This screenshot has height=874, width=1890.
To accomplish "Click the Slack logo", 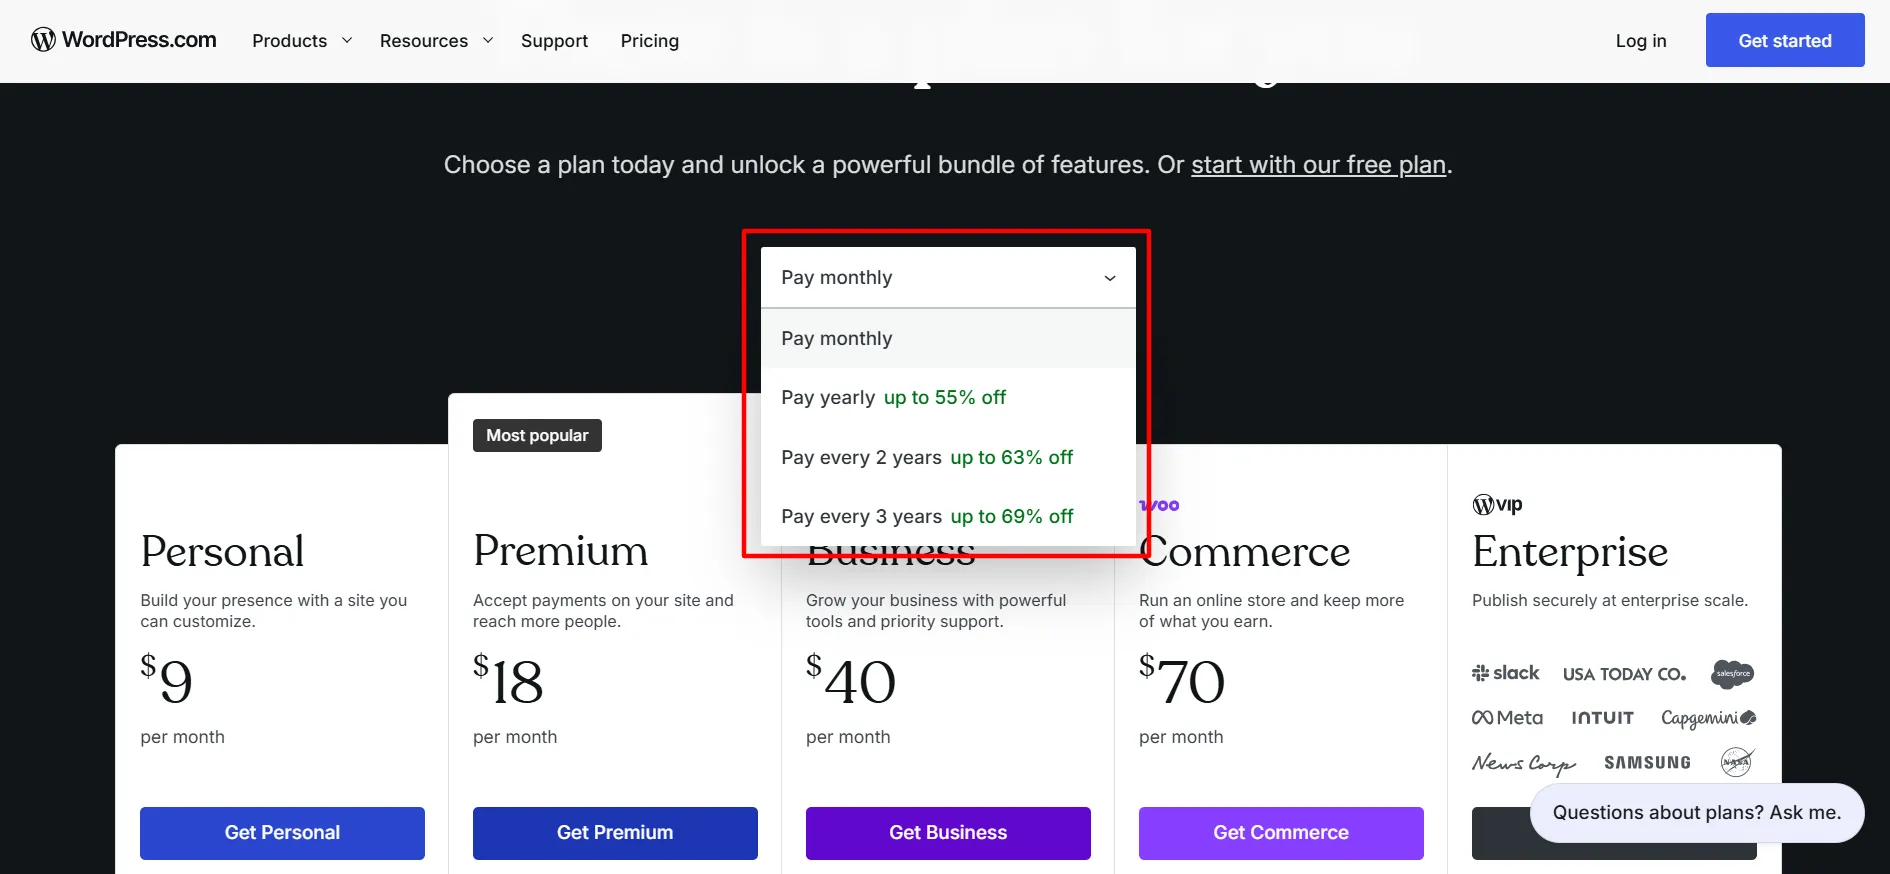I will click(x=1505, y=673).
